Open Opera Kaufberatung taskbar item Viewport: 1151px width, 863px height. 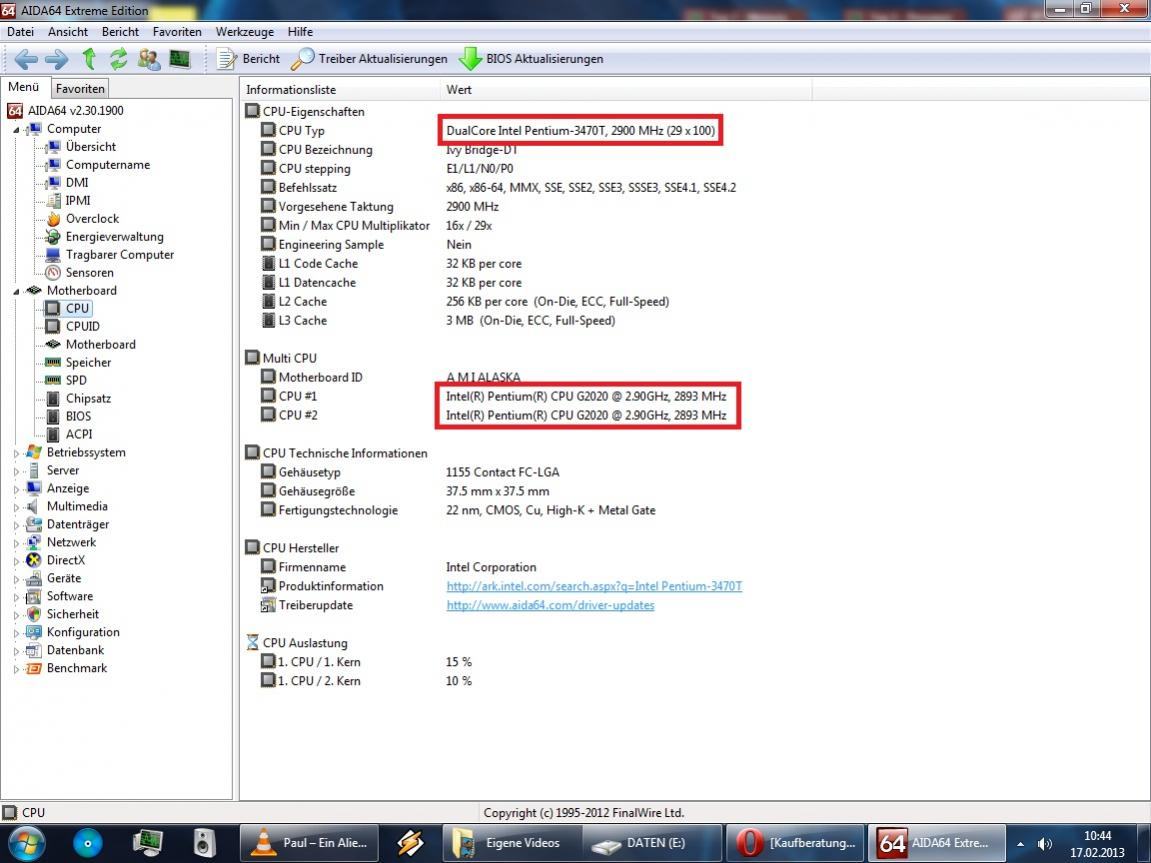click(796, 842)
